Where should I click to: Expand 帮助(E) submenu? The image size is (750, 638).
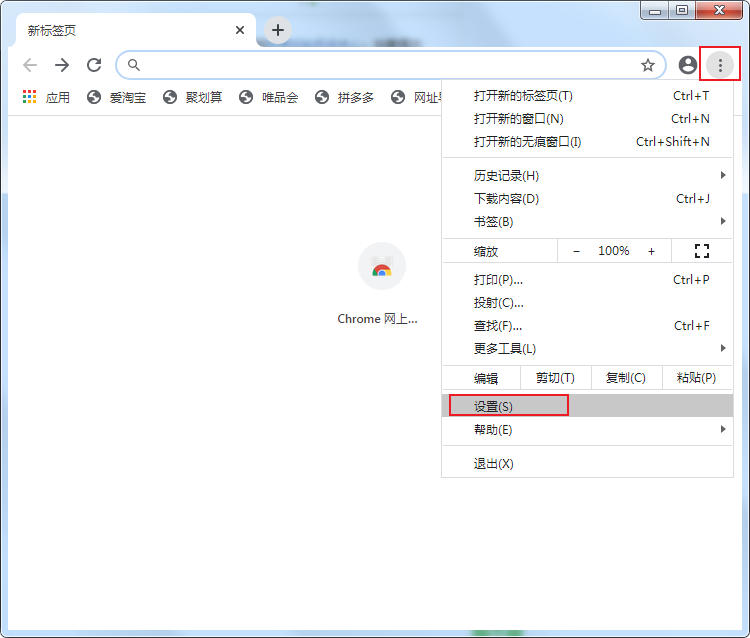click(587, 429)
